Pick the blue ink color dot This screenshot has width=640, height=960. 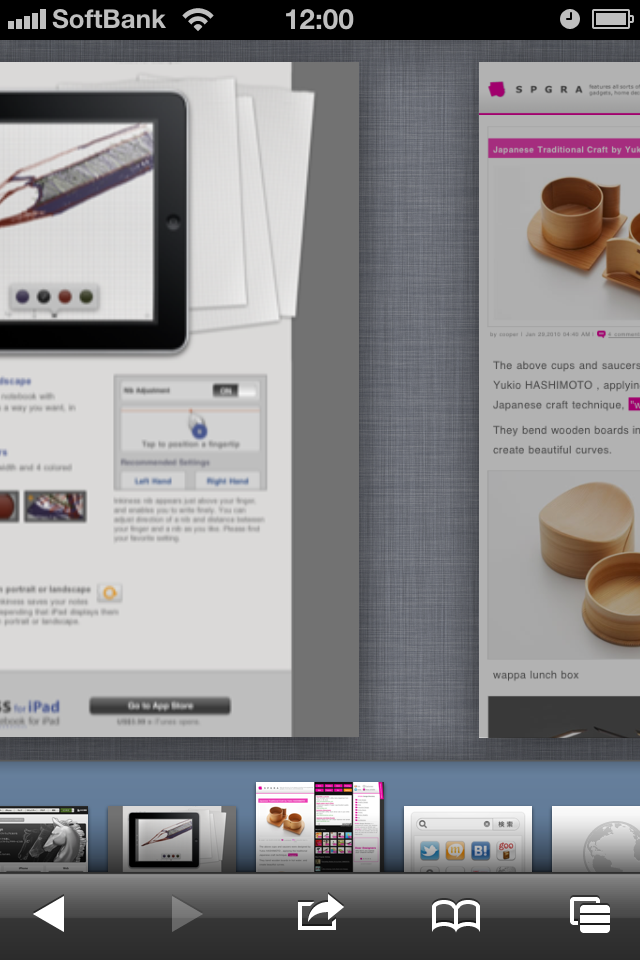(x=23, y=297)
